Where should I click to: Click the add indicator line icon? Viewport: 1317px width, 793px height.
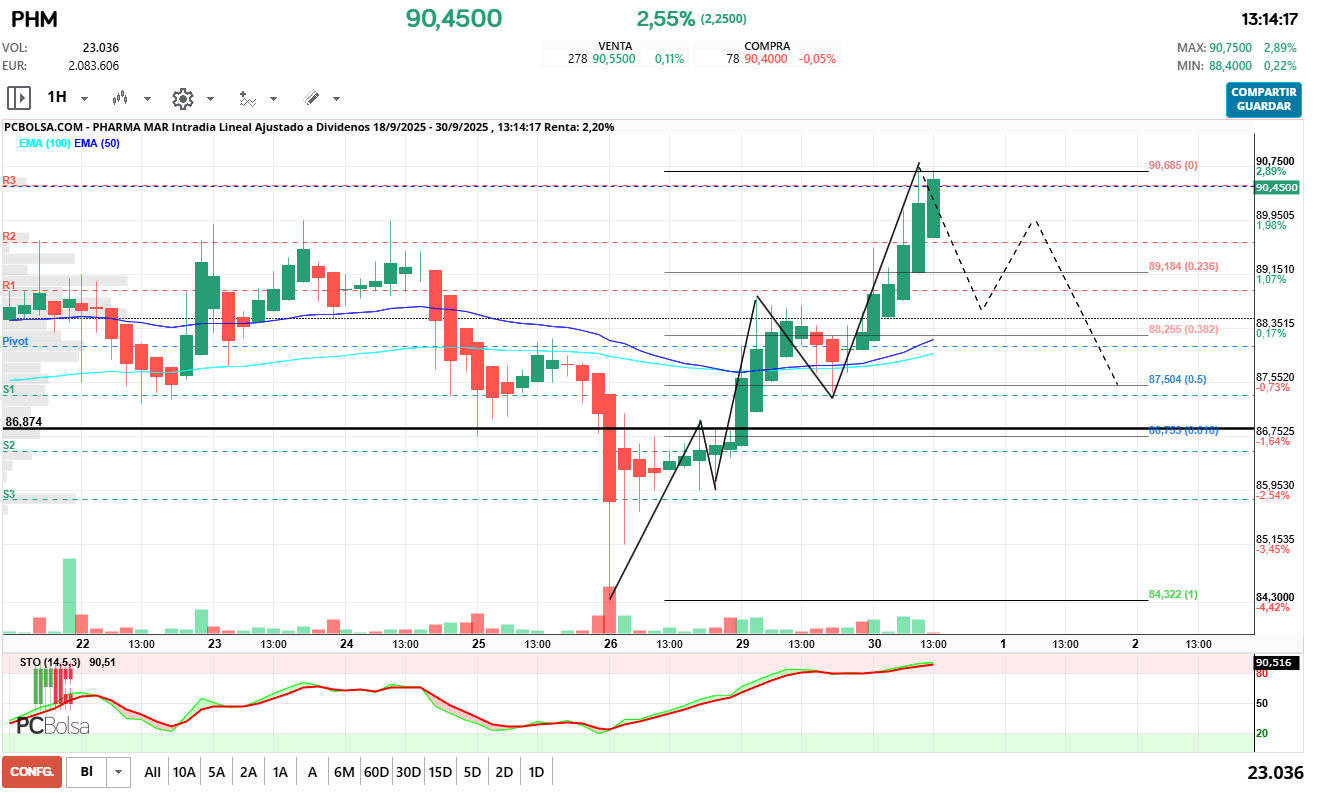(x=247, y=98)
